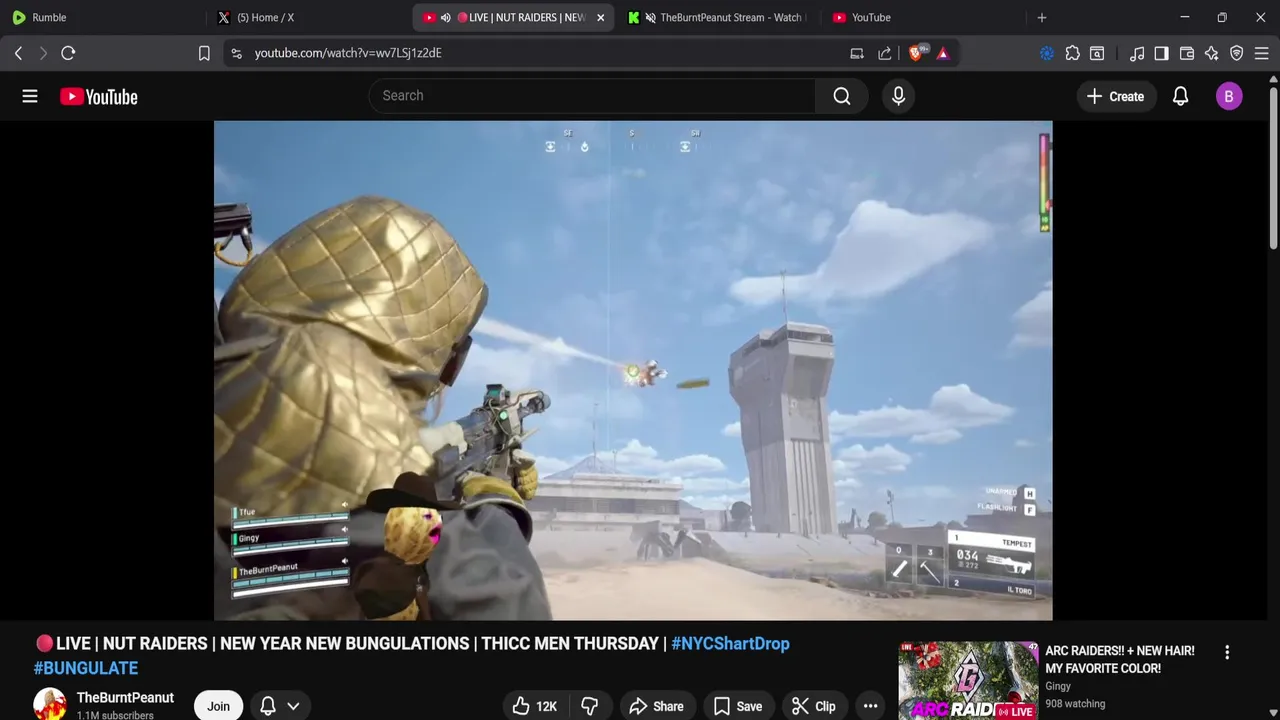Focus the YouTube search field
The width and height of the screenshot is (1280, 720).
(x=592, y=96)
